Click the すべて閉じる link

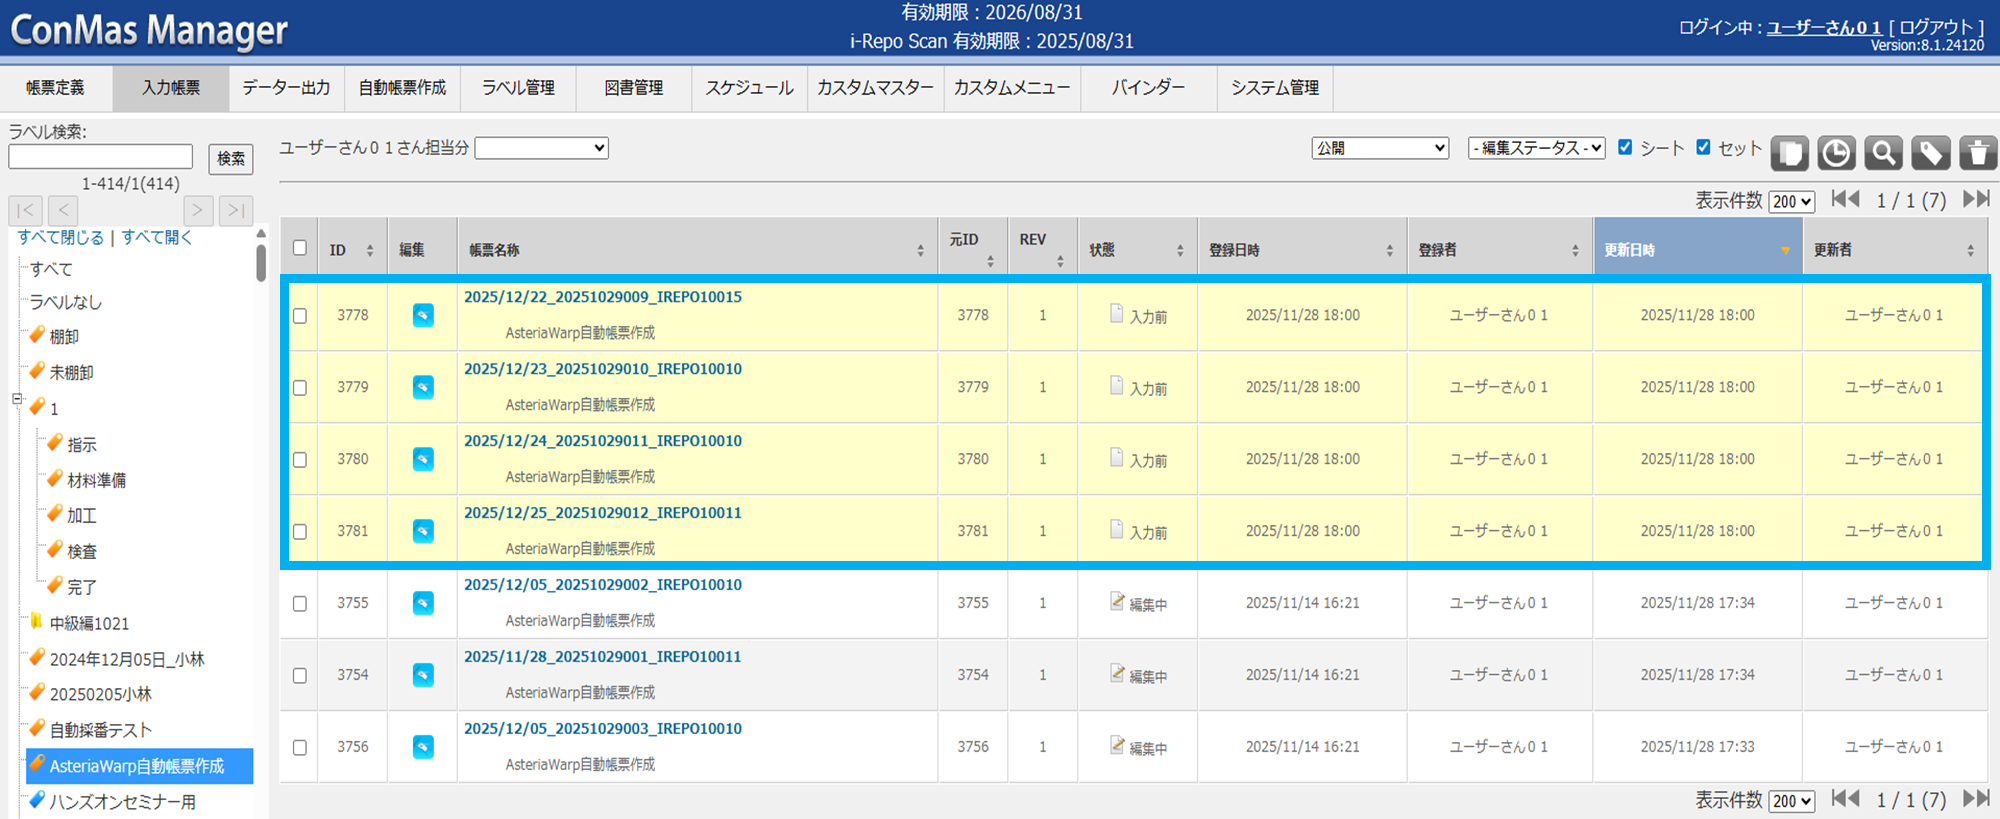click(x=61, y=237)
